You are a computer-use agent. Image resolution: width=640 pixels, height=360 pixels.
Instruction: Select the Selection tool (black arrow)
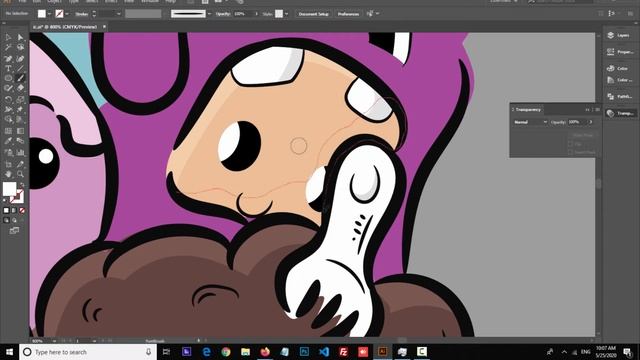click(8, 37)
